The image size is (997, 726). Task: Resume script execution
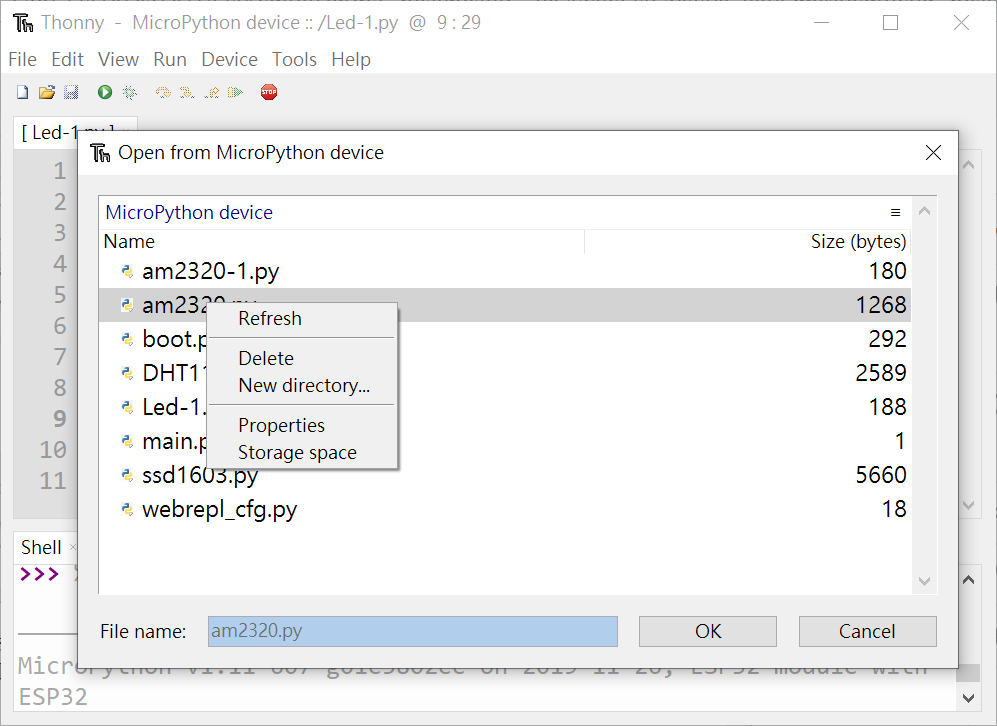235,91
